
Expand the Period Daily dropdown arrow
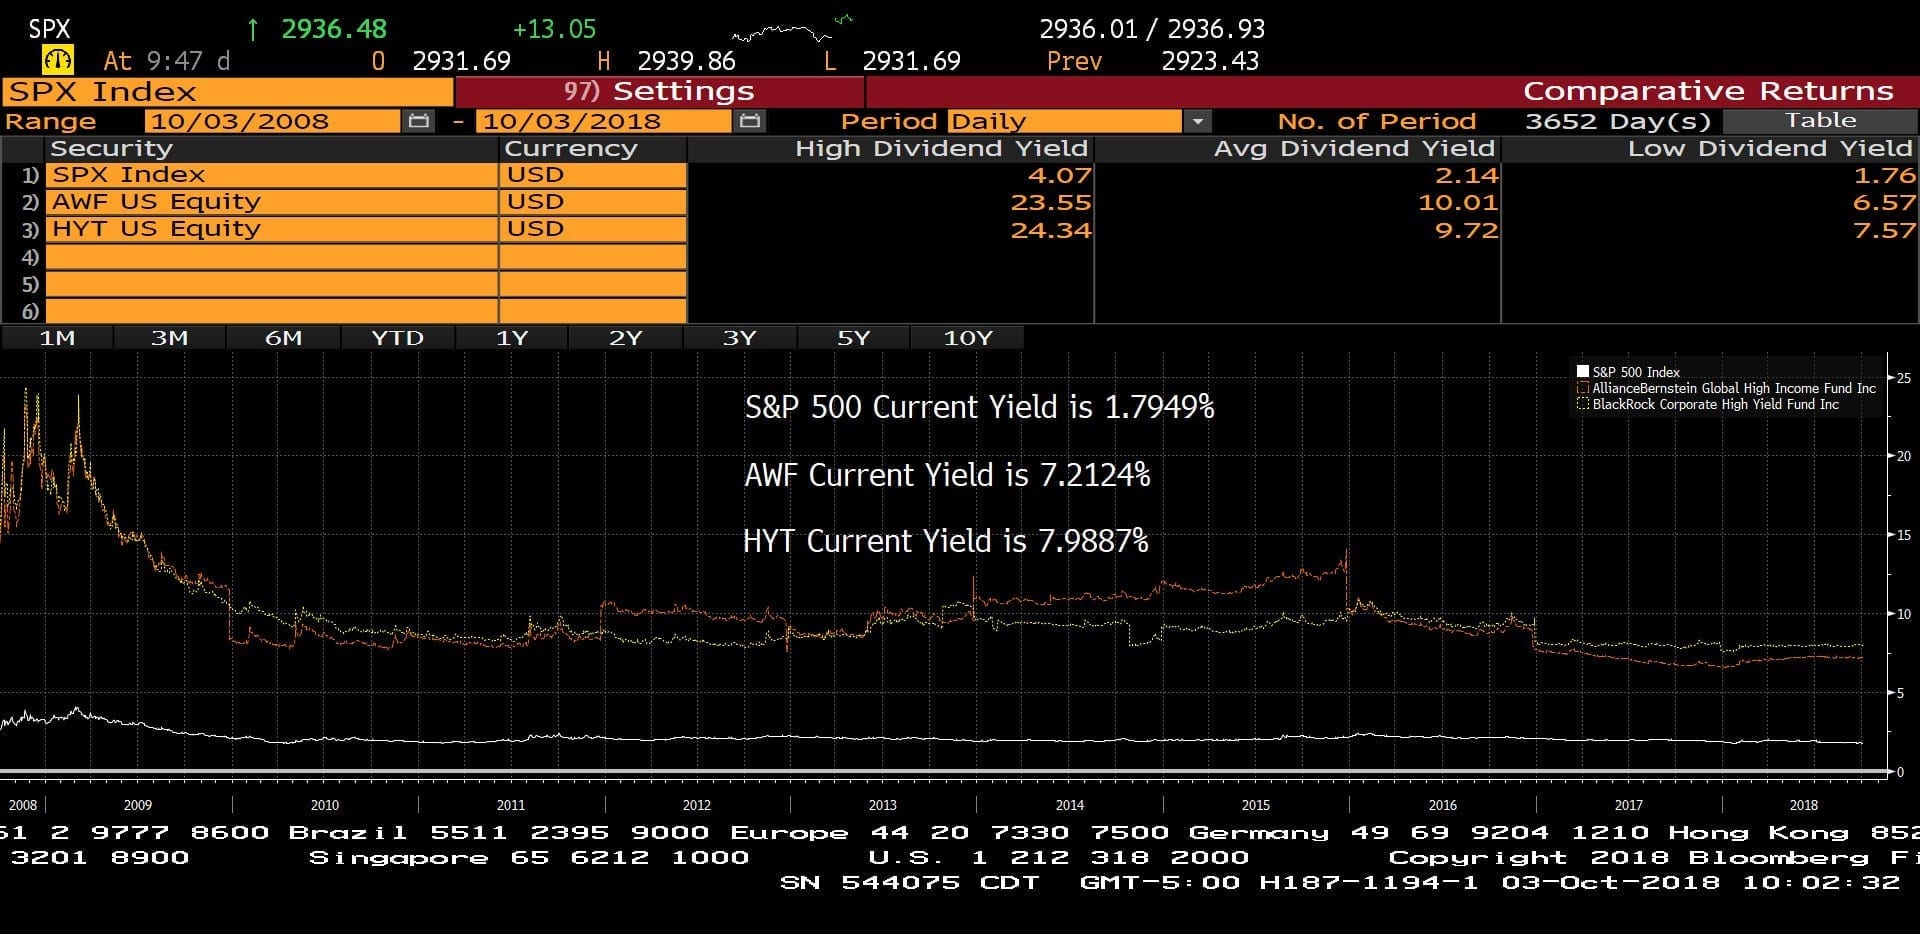pyautogui.click(x=1197, y=122)
